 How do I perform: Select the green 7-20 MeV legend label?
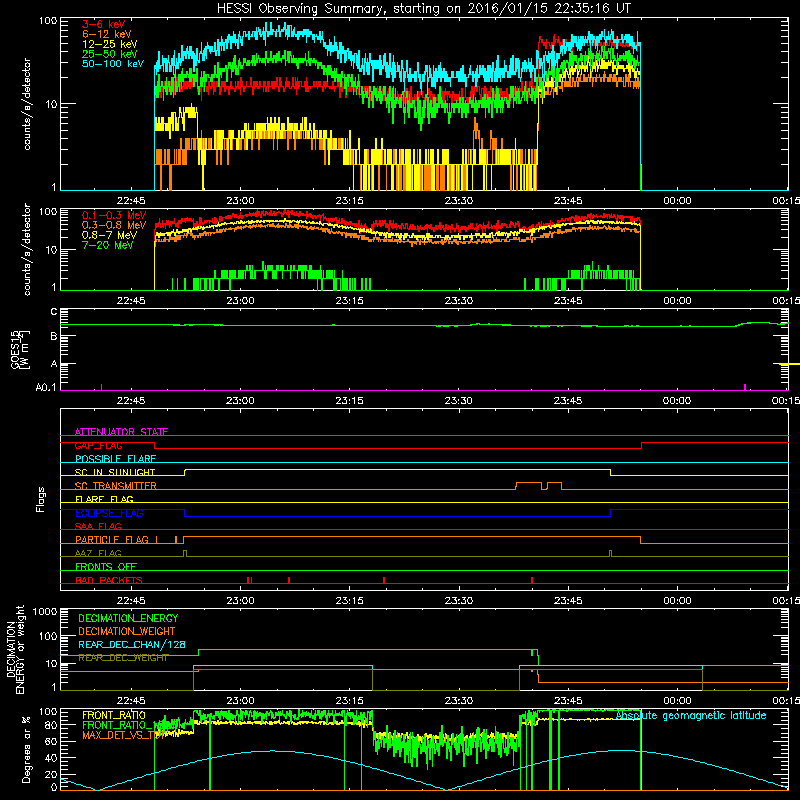tap(108, 245)
